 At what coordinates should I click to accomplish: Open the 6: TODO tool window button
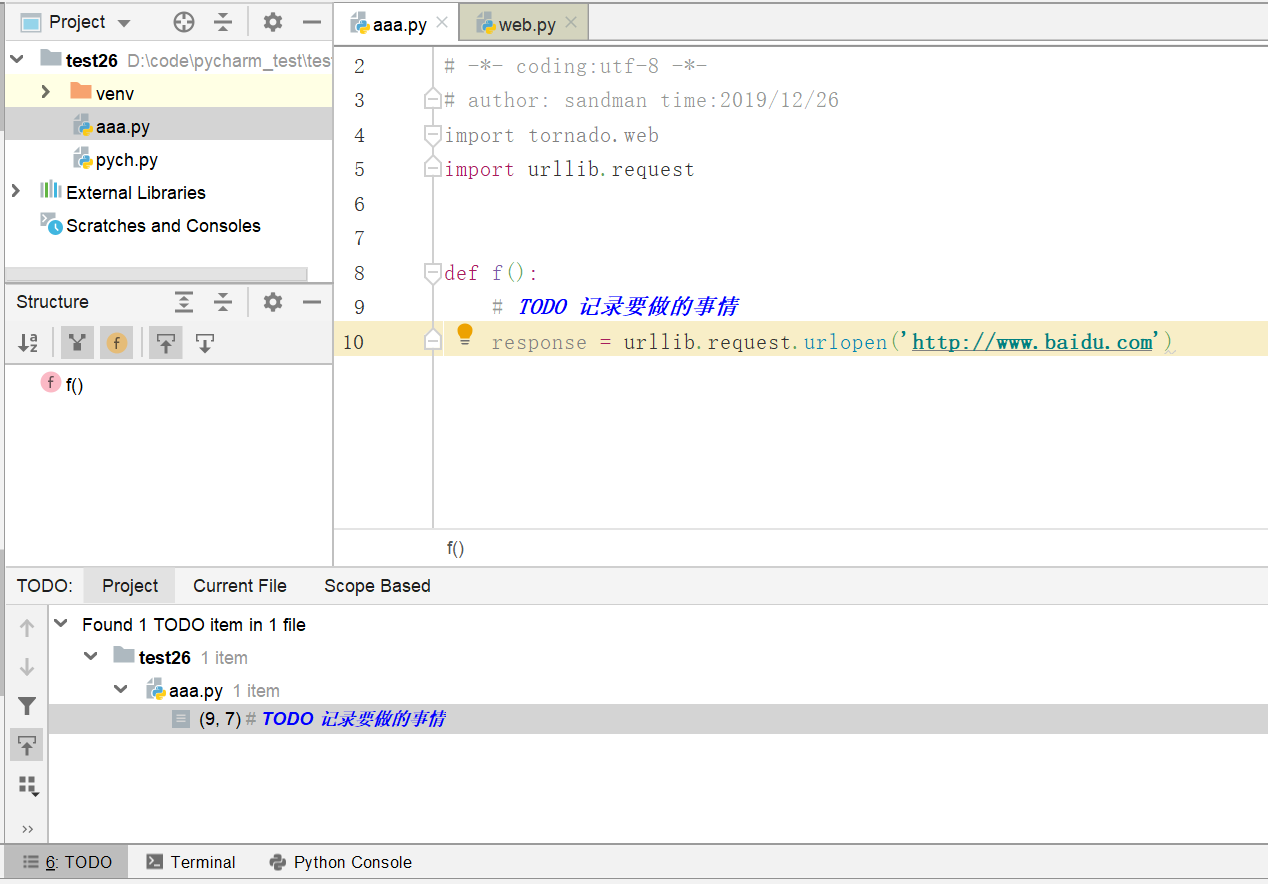pyautogui.click(x=67, y=862)
